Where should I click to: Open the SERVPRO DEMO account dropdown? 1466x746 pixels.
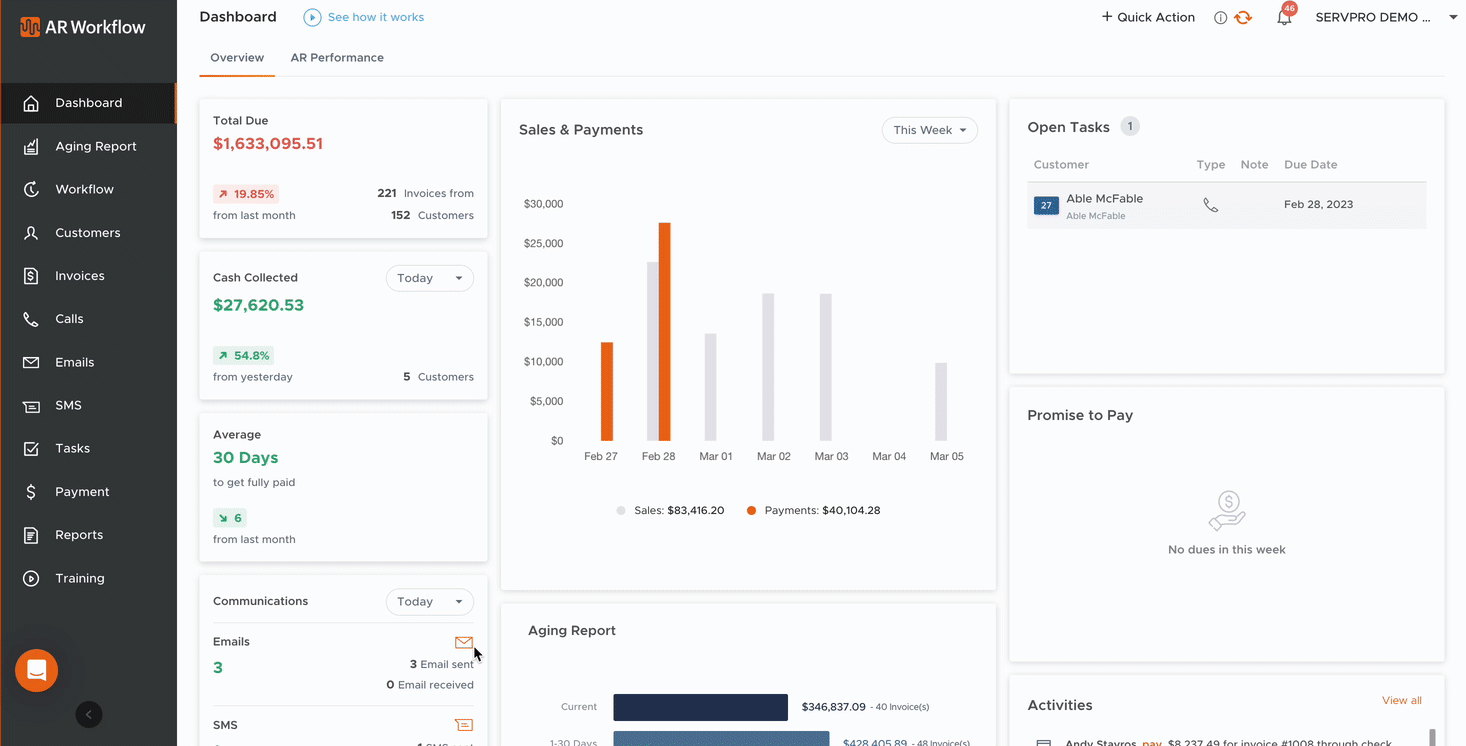pyautogui.click(x=1384, y=17)
